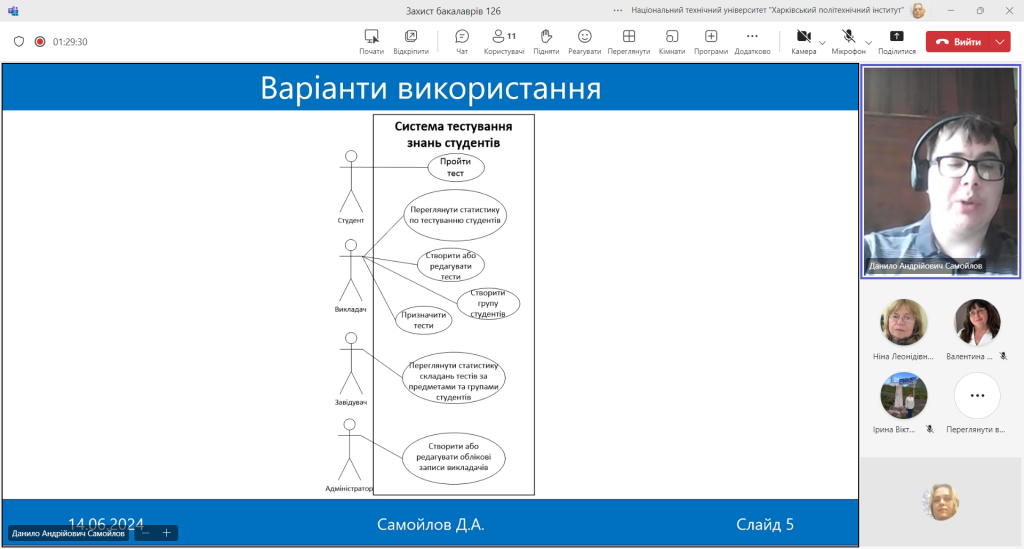Open the Переглянути view options
This screenshot has width=1024, height=549.
click(x=629, y=42)
